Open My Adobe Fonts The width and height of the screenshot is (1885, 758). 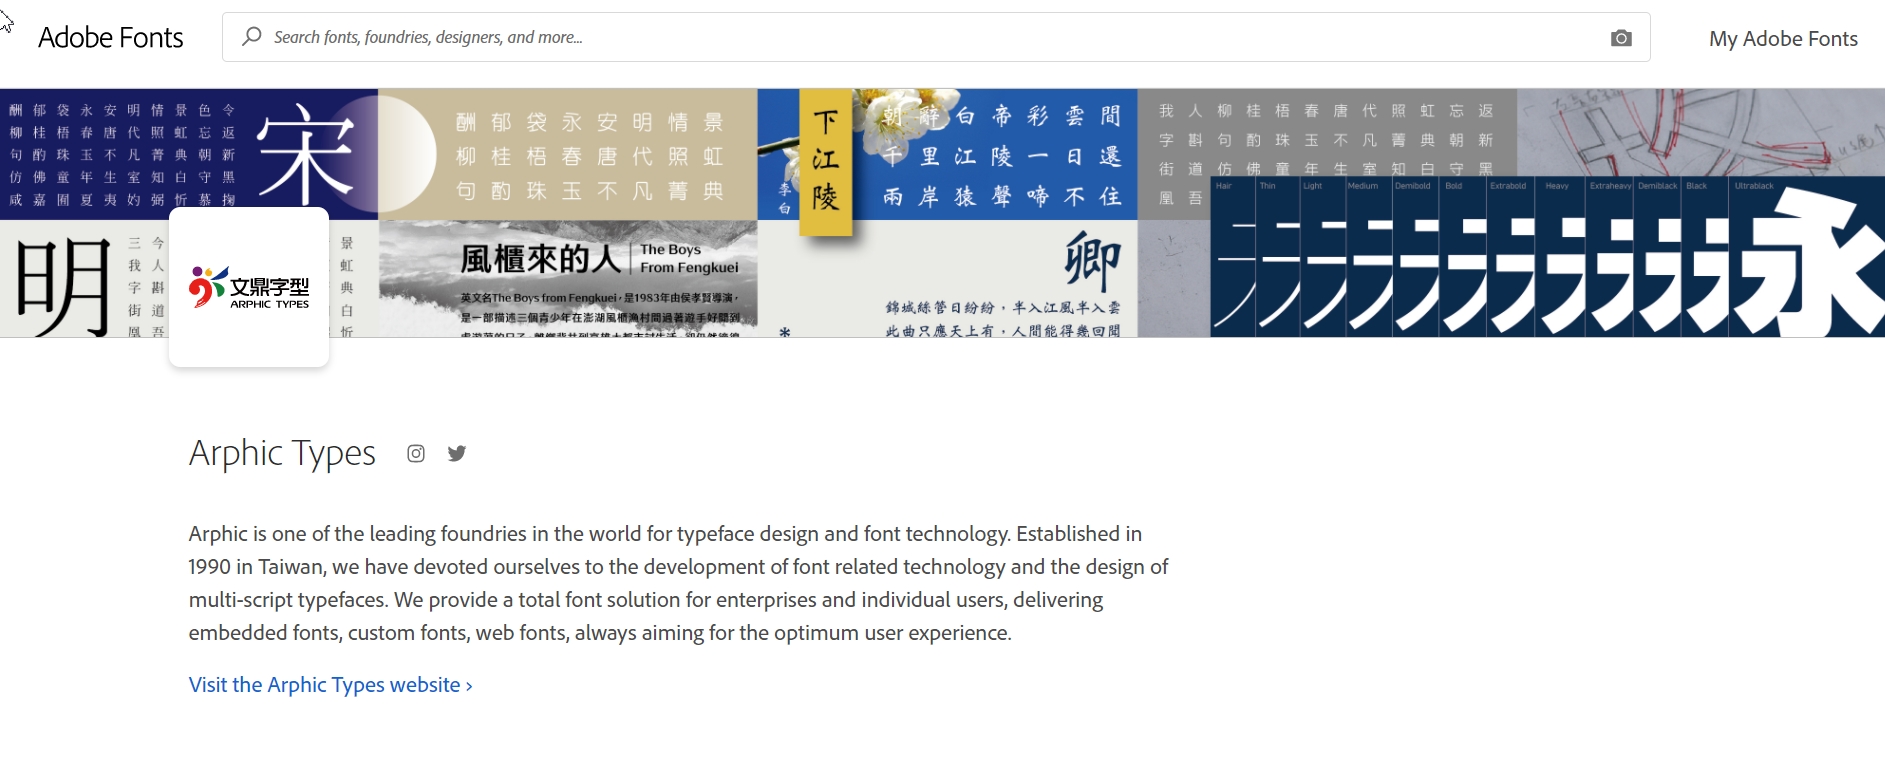pos(1783,39)
